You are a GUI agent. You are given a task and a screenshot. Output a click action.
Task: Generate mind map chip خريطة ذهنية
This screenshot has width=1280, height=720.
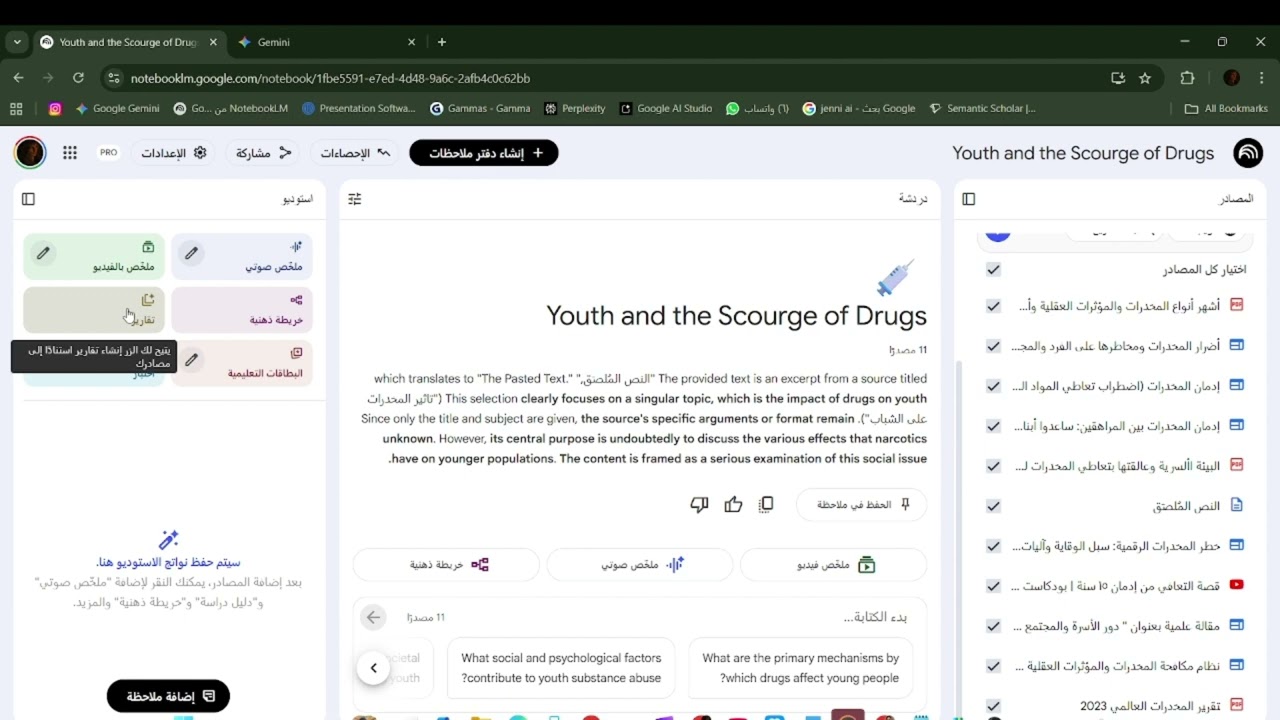pos(446,565)
